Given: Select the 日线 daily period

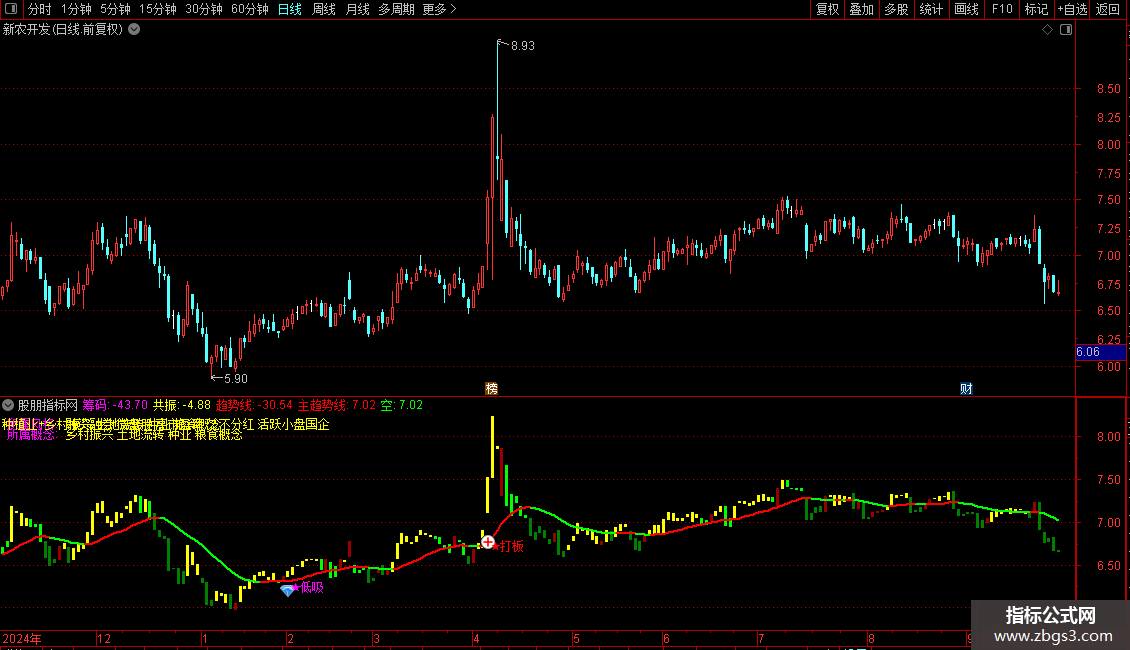Looking at the screenshot, I should point(290,9).
